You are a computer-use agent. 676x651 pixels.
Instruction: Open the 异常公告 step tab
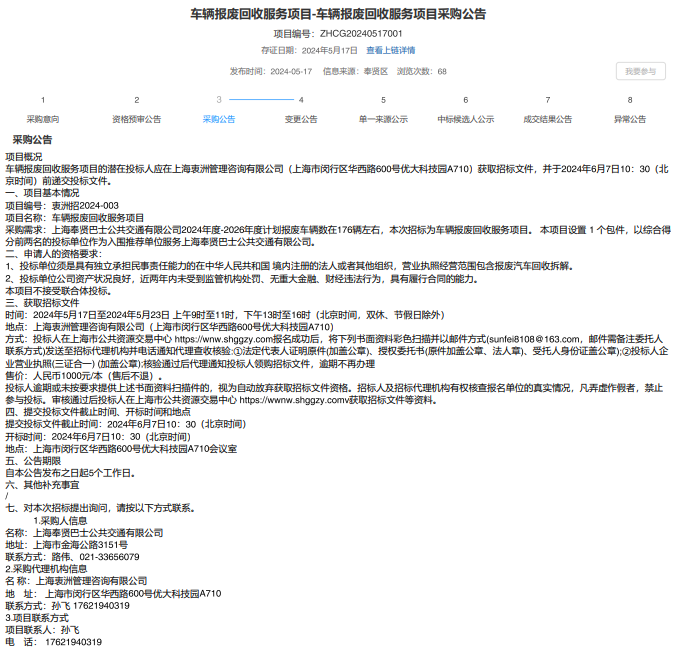pyautogui.click(x=630, y=118)
